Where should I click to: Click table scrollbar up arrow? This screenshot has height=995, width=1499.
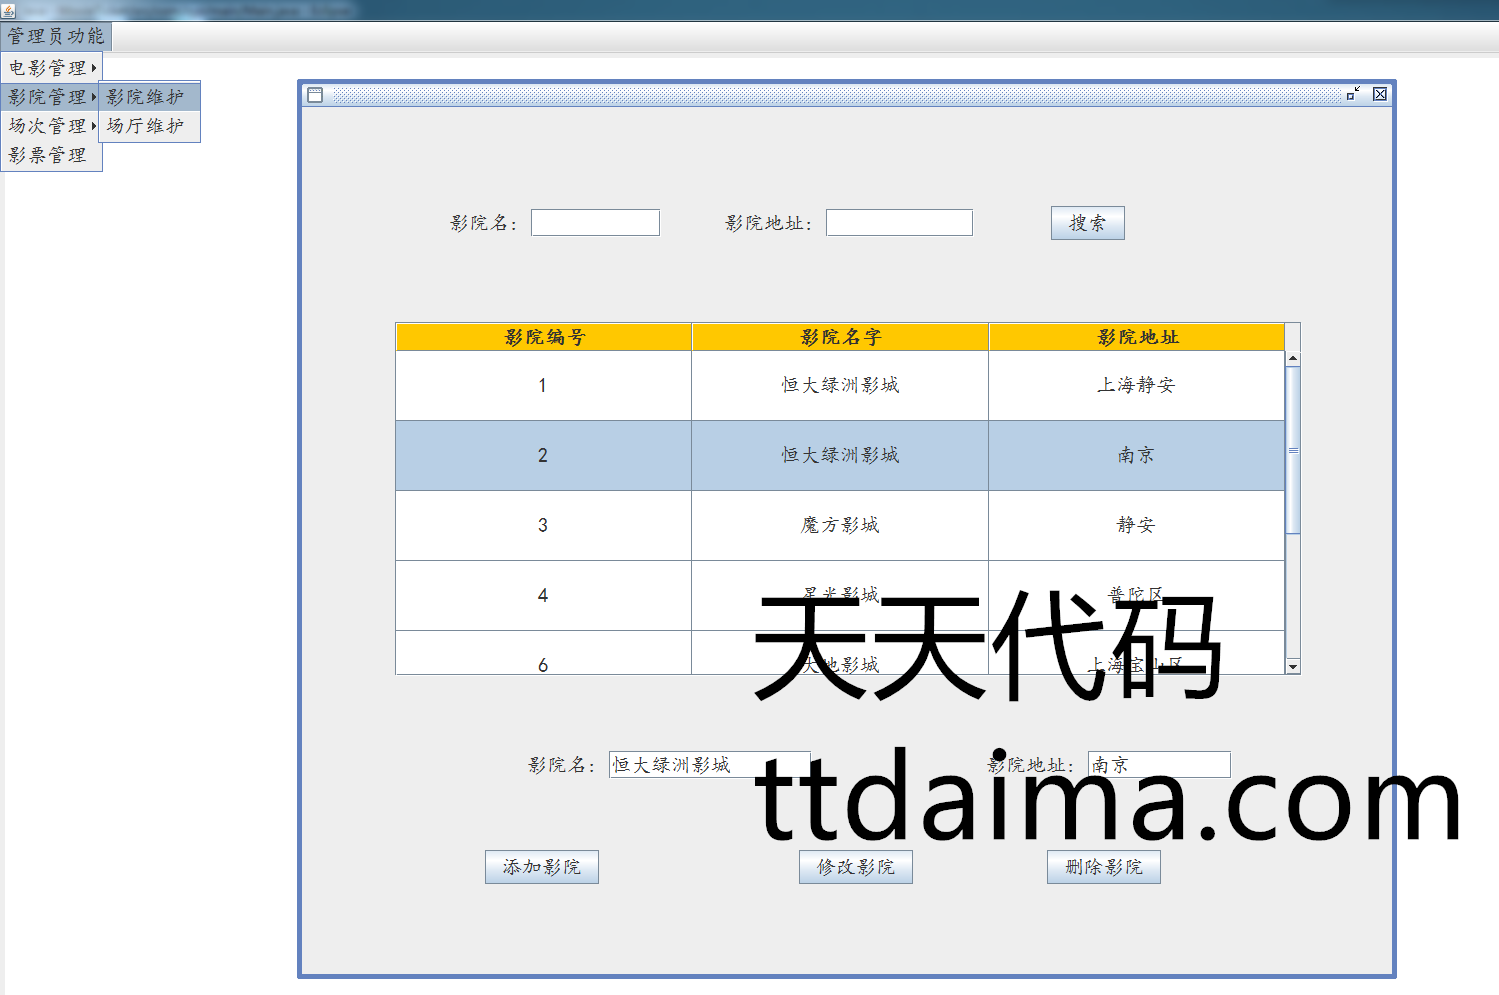[x=1293, y=358]
